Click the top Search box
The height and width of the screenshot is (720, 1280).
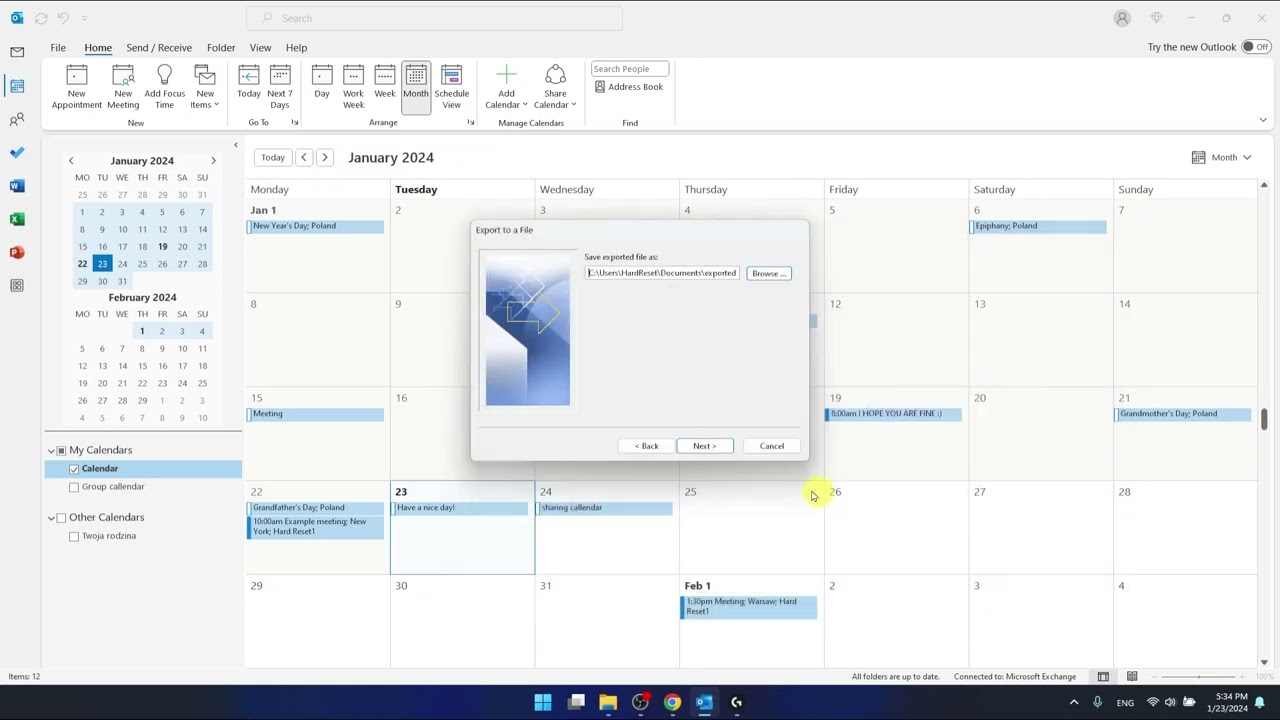point(434,18)
